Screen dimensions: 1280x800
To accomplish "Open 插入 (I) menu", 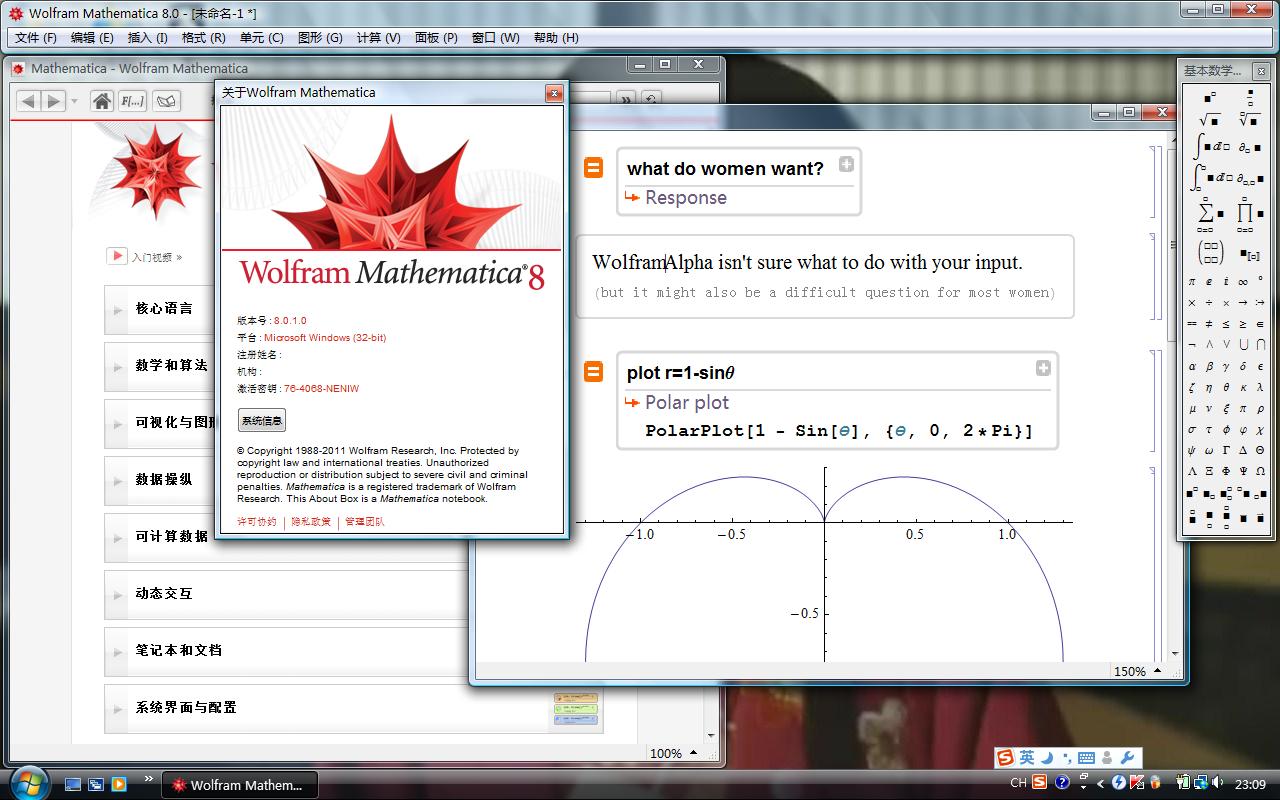I will click(x=147, y=38).
